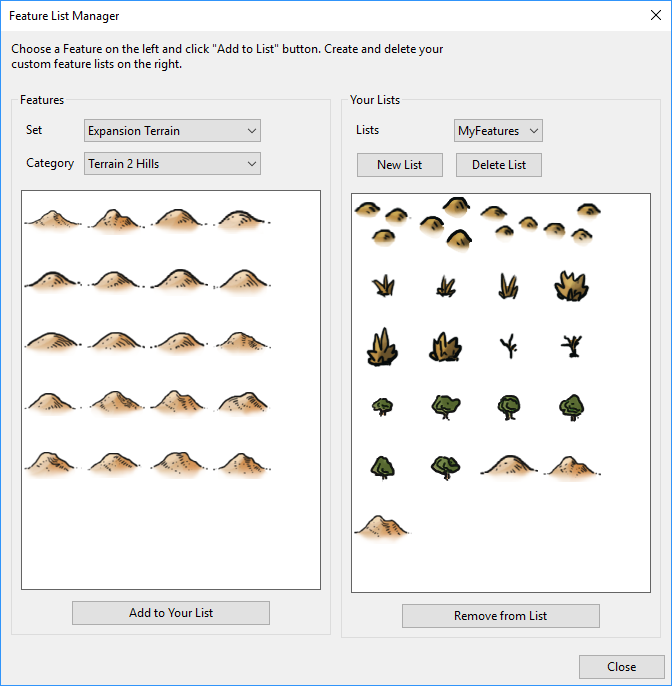
Task: Pick the first large brown bush beside the twigs
Action: [382, 347]
